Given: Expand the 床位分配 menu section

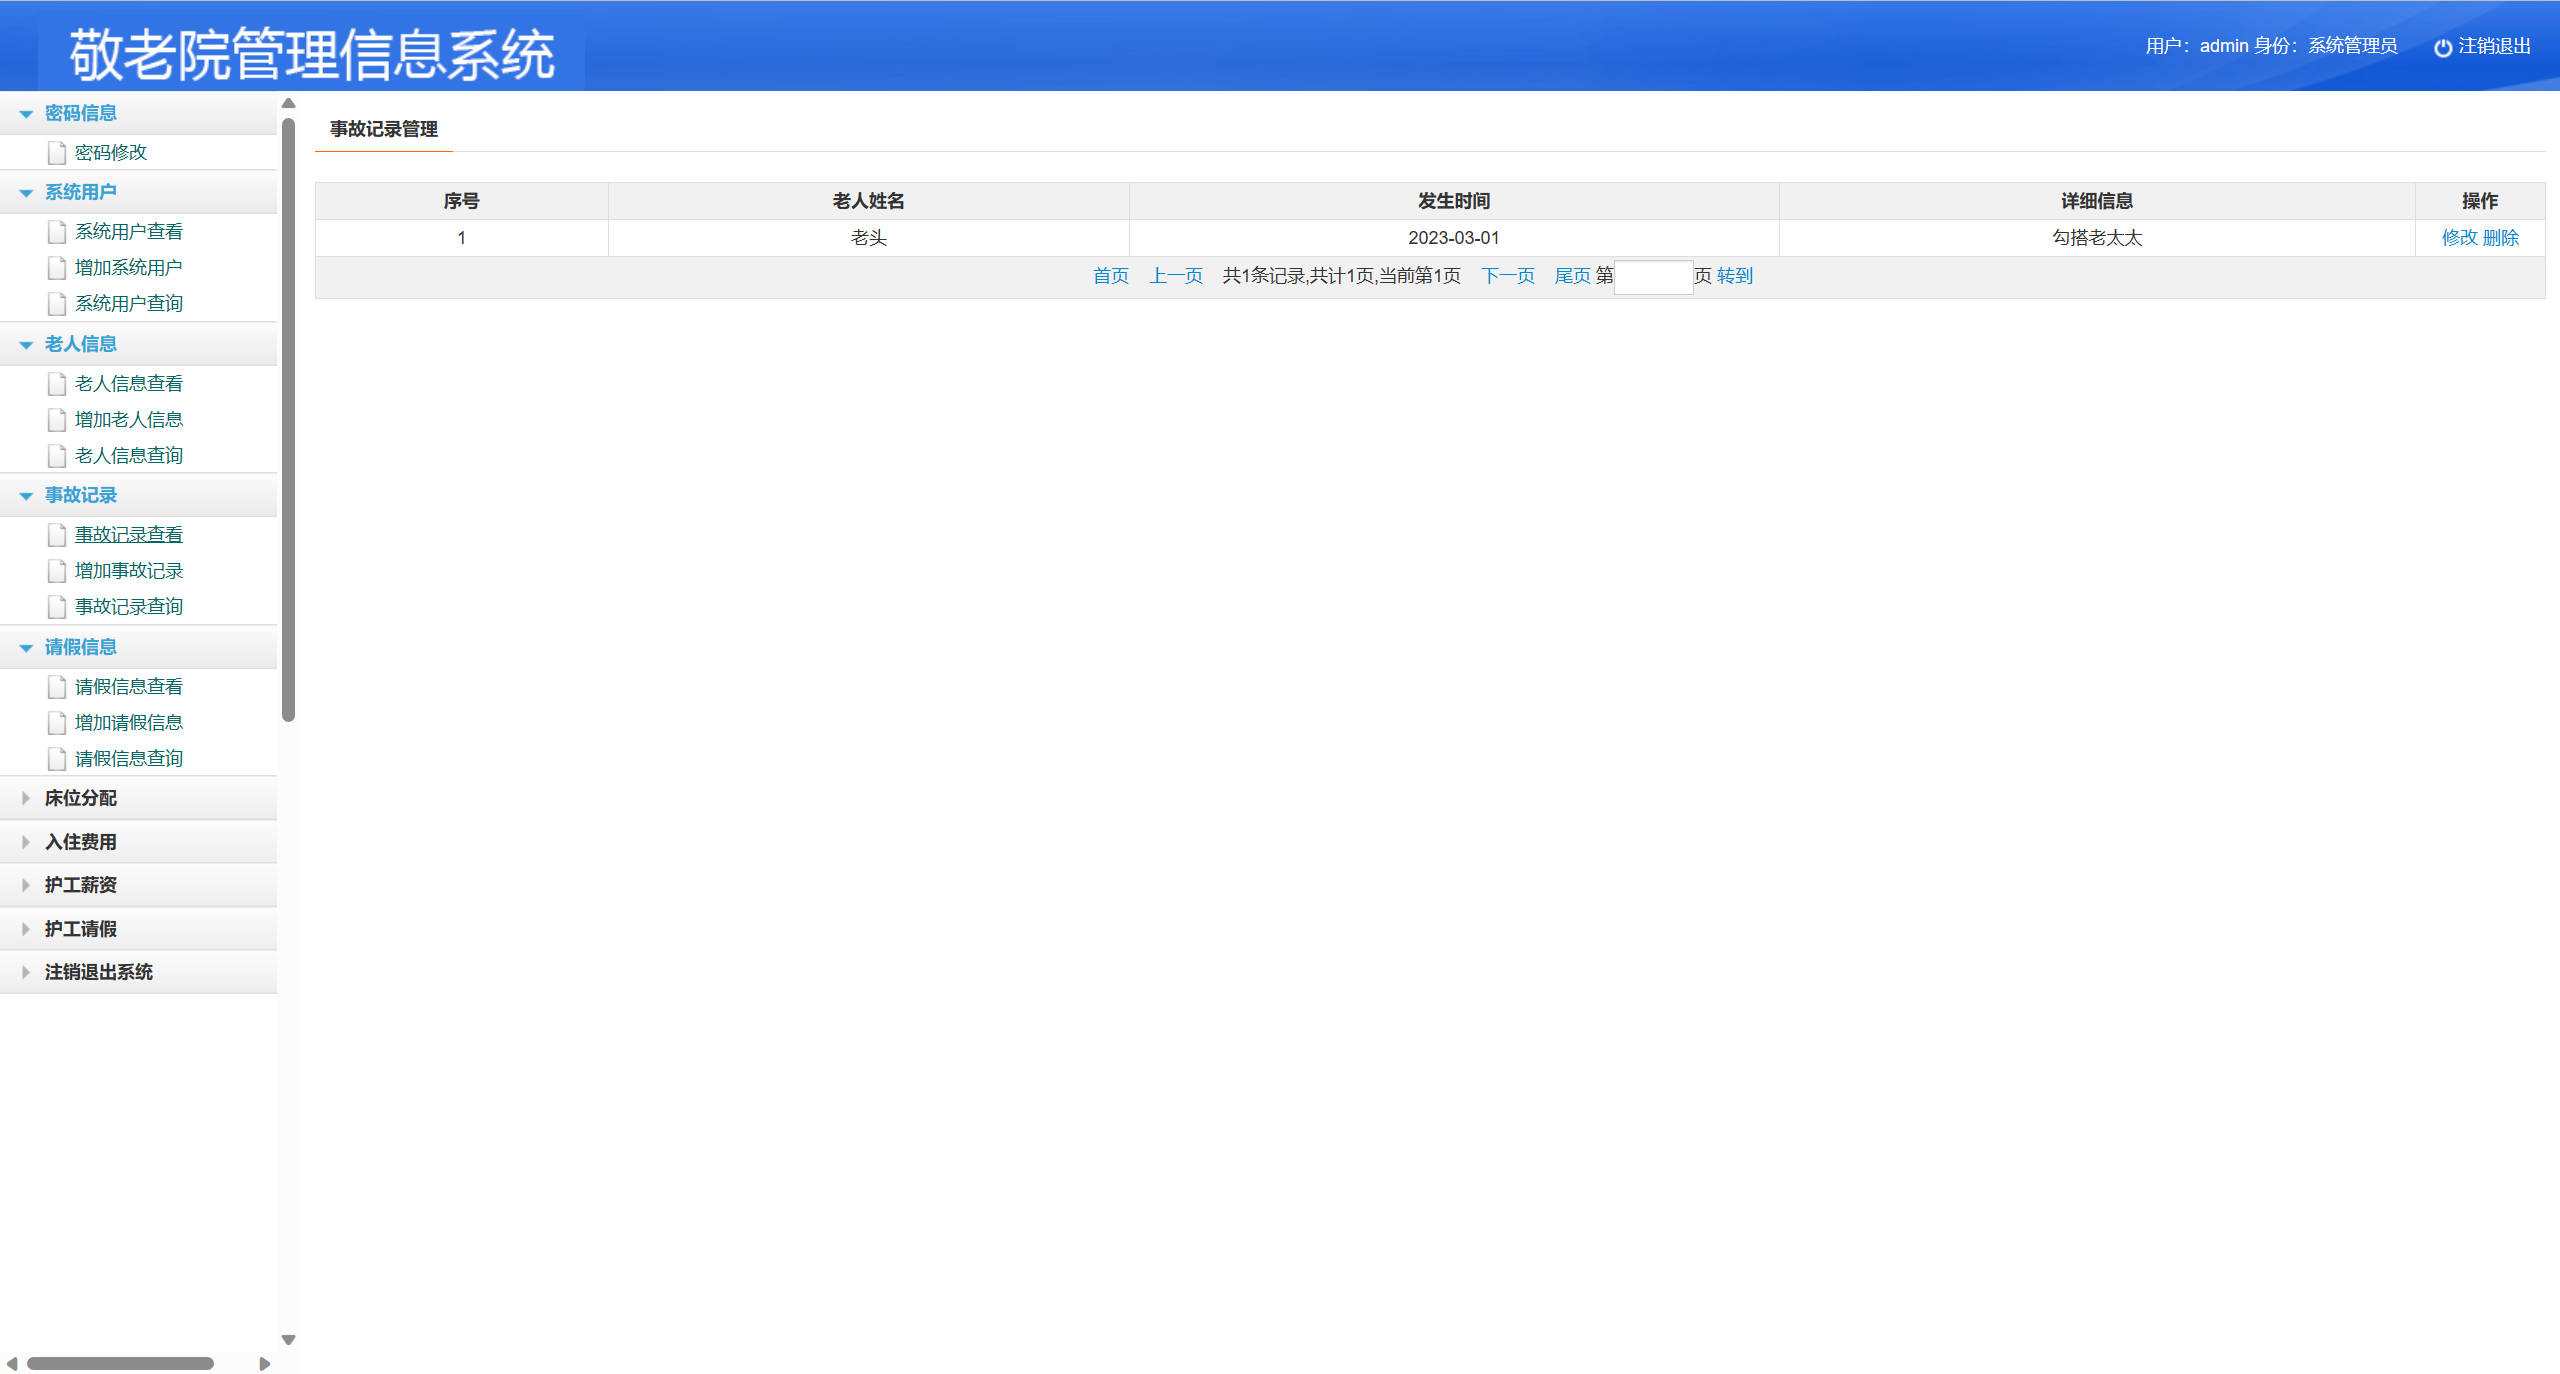Looking at the screenshot, I should coord(80,798).
